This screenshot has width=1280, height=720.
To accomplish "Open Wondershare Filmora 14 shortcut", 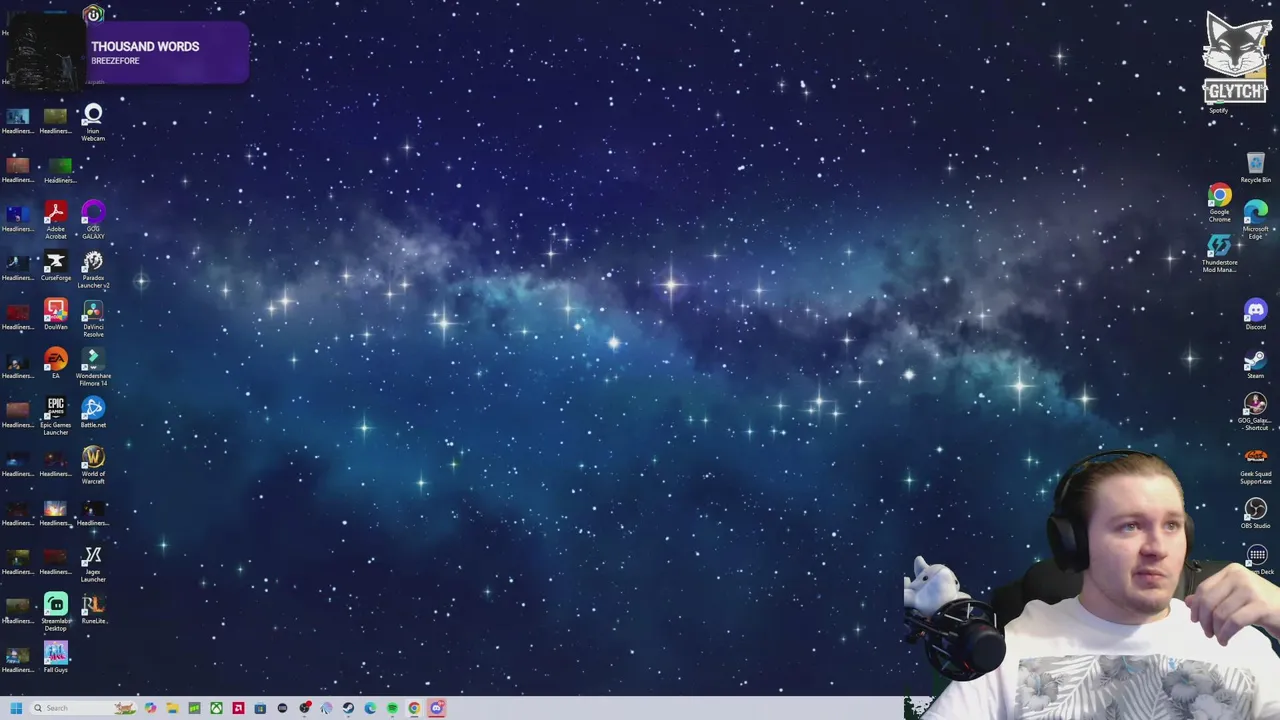I will click(93, 367).
